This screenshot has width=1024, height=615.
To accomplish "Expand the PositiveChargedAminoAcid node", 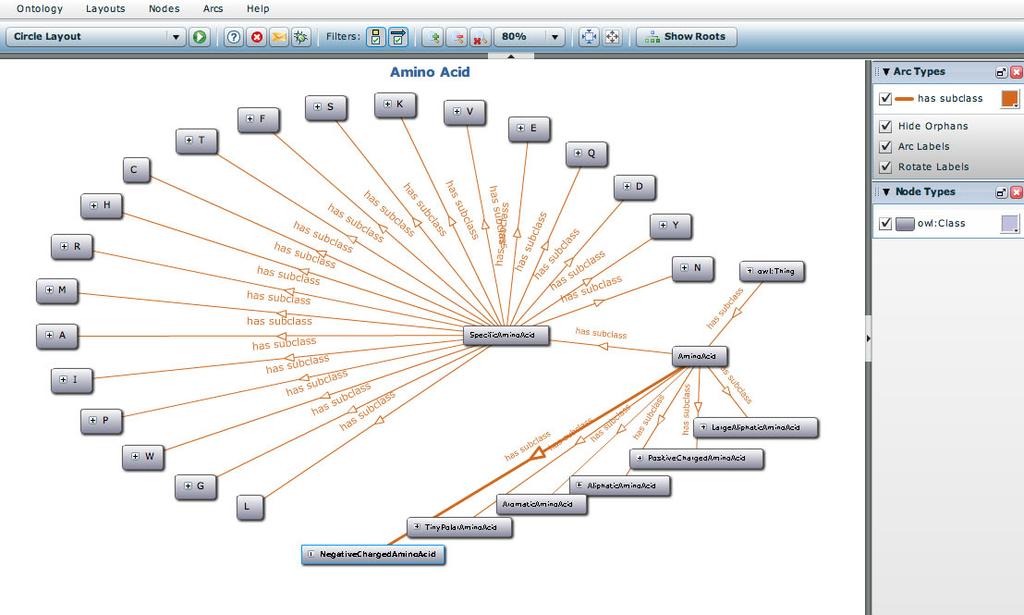I will pyautogui.click(x=640, y=458).
